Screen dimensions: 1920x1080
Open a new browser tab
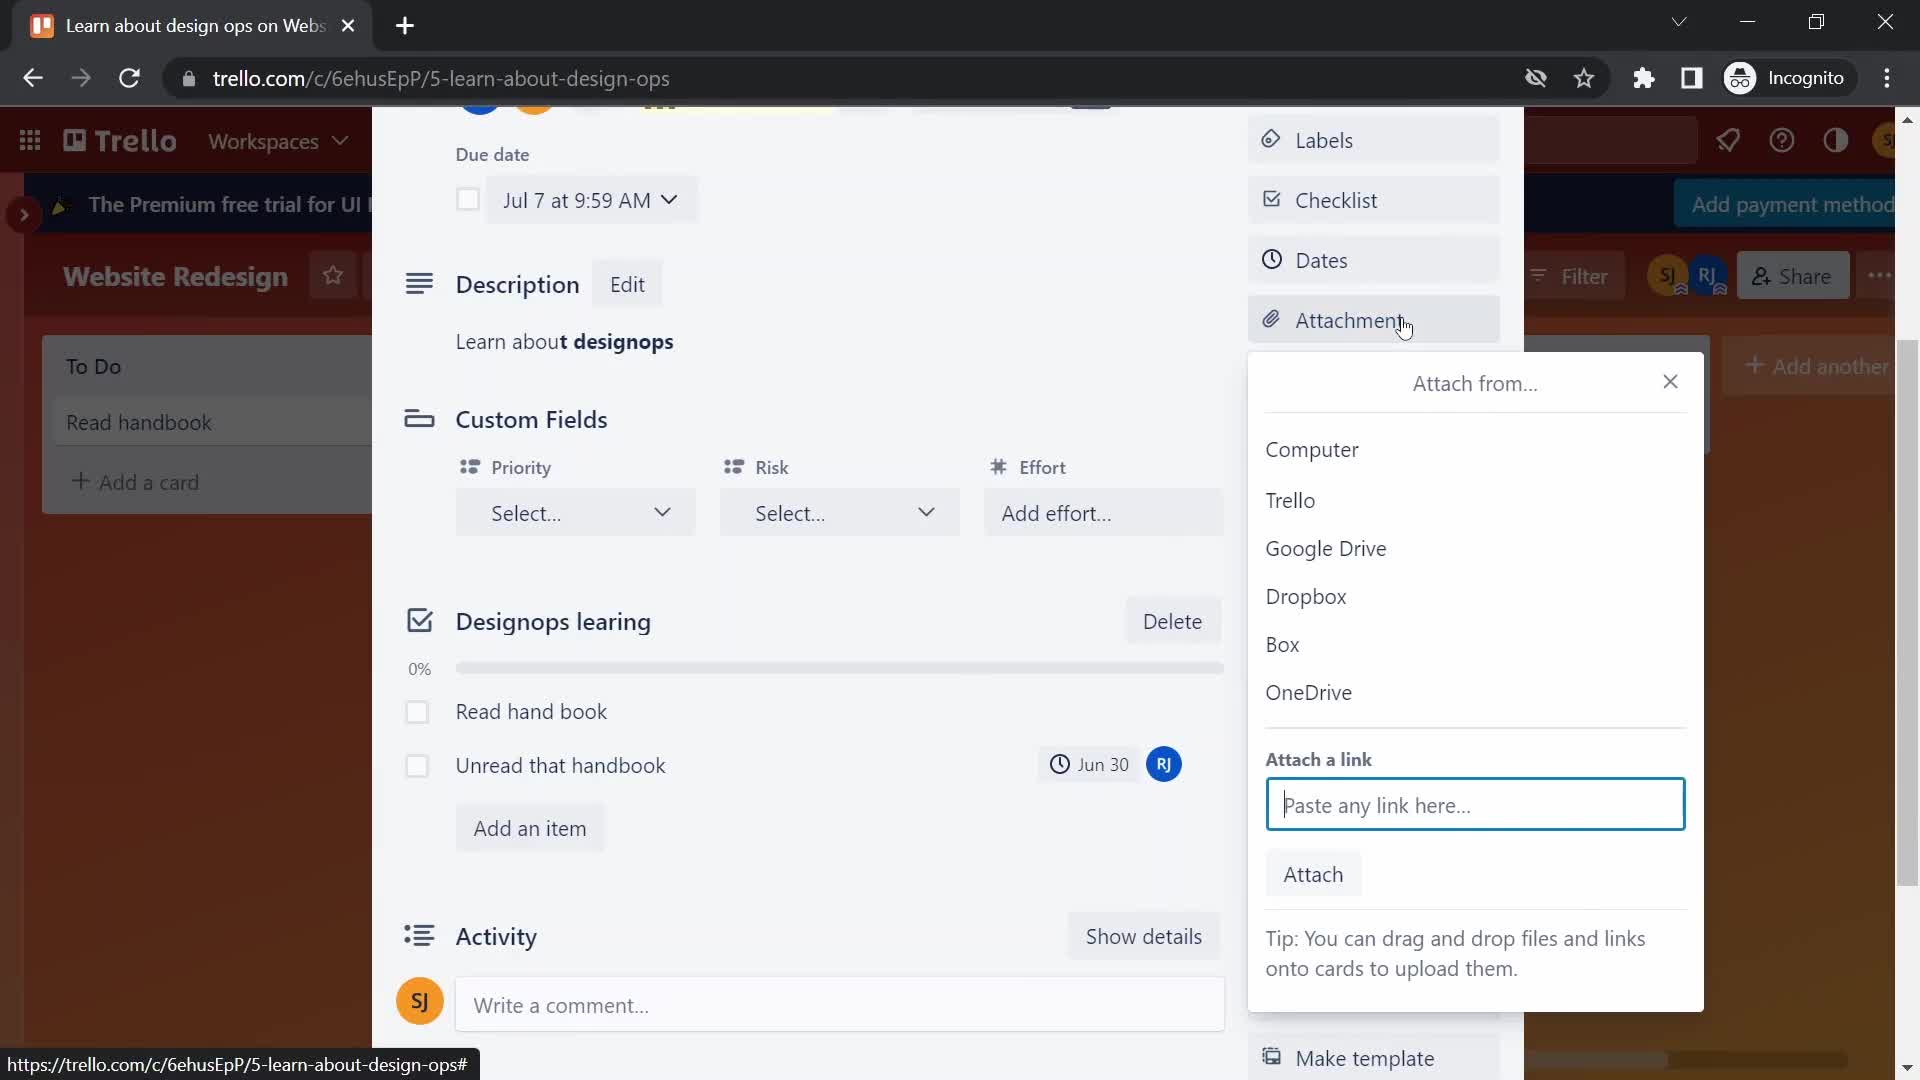405,26
